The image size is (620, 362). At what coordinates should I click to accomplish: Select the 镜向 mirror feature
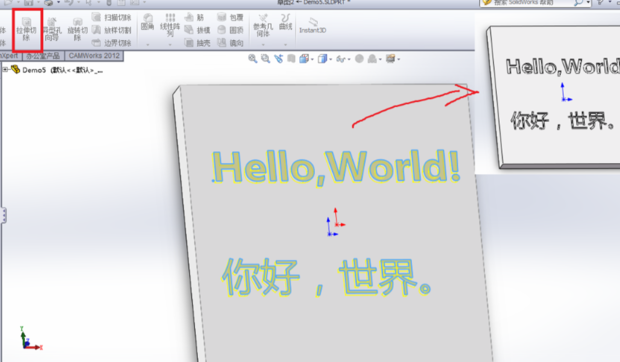230,43
